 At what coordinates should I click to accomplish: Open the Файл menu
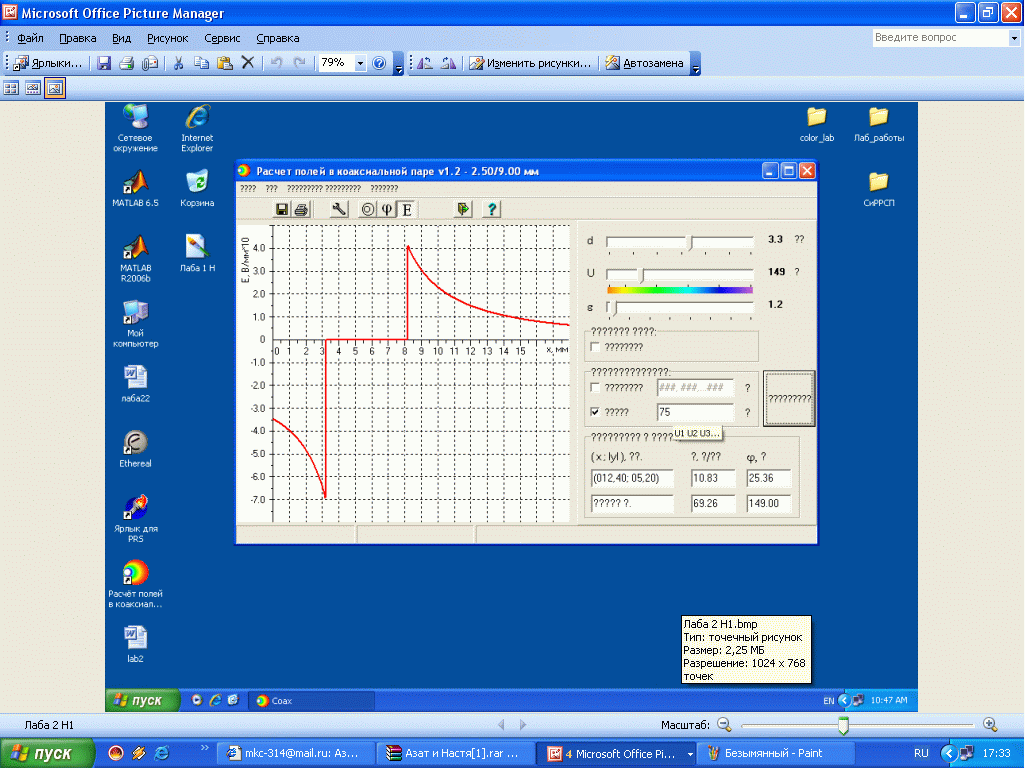30,38
